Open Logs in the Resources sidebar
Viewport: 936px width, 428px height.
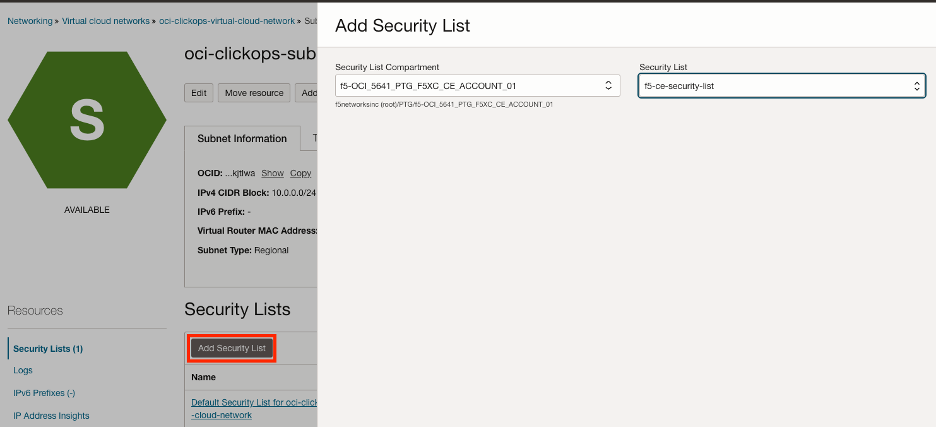23,370
